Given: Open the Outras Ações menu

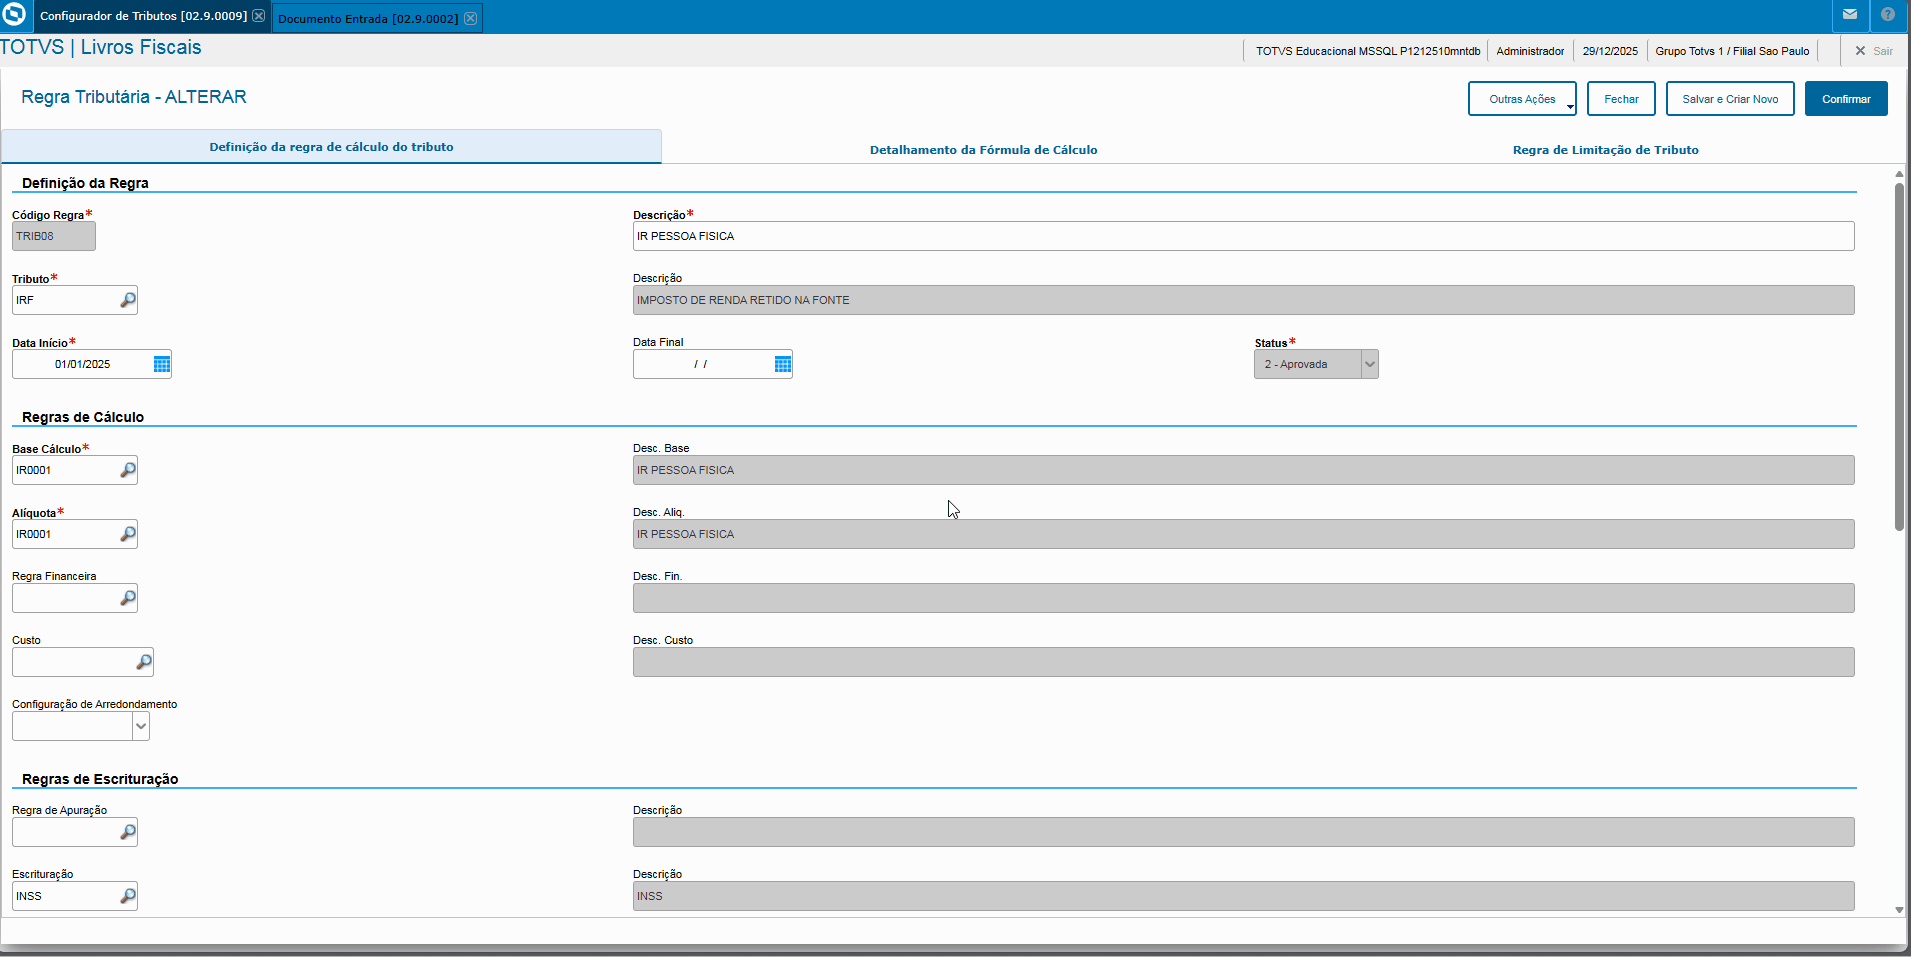Looking at the screenshot, I should pos(1522,99).
